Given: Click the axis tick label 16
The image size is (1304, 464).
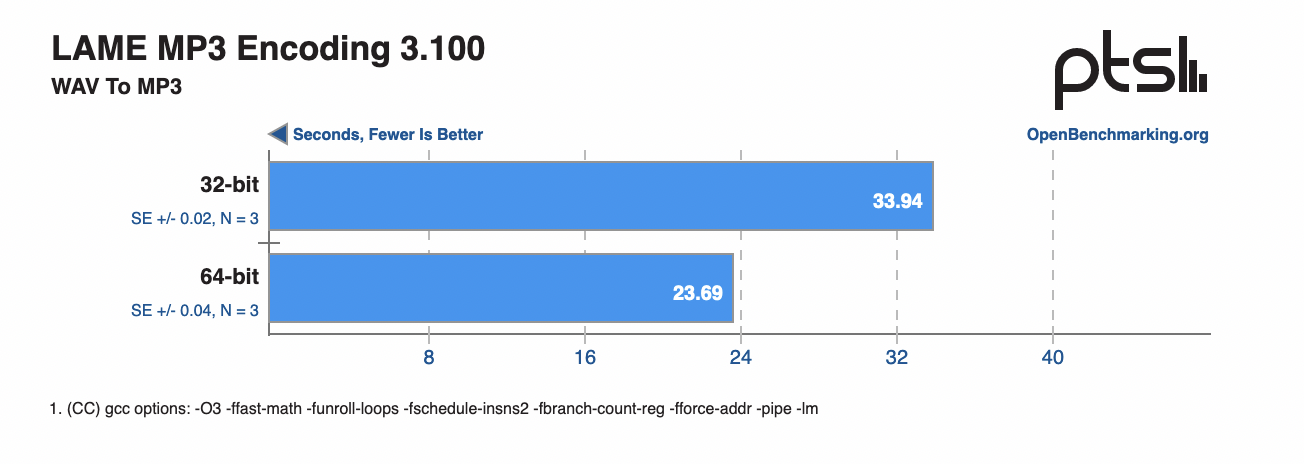Looking at the screenshot, I should point(584,358).
